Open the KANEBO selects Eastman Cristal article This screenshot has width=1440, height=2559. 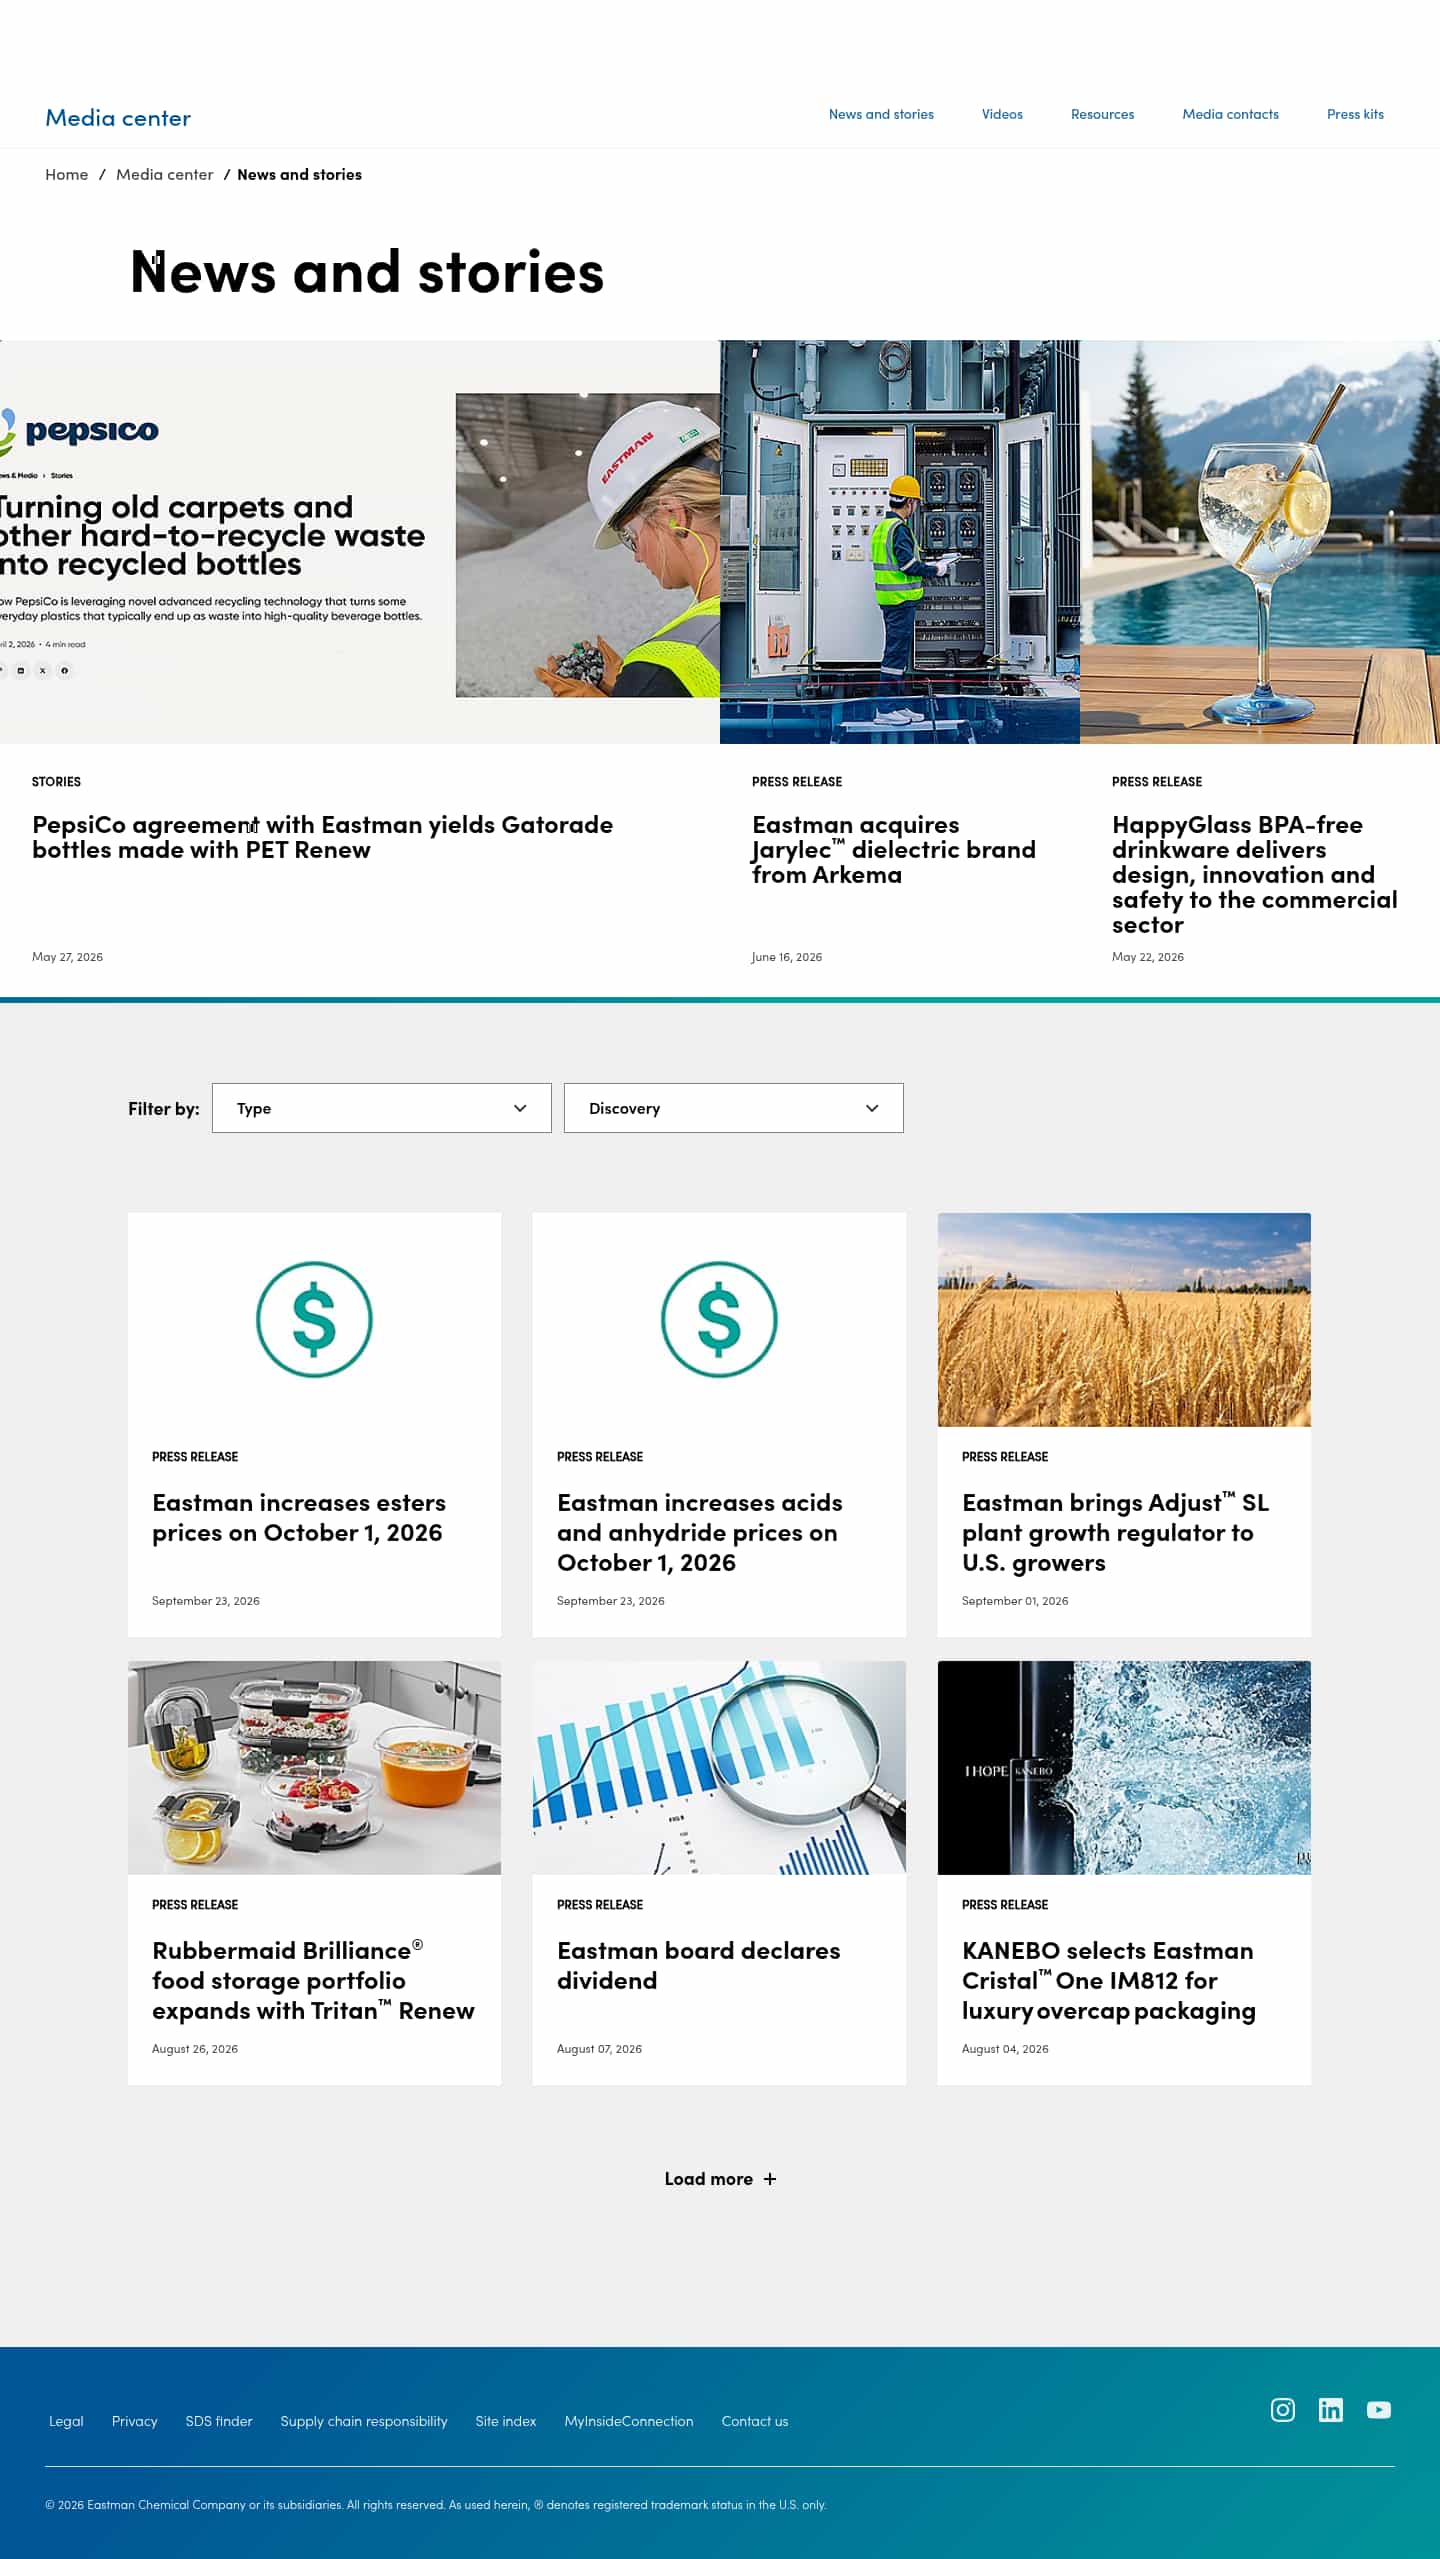[1108, 1980]
